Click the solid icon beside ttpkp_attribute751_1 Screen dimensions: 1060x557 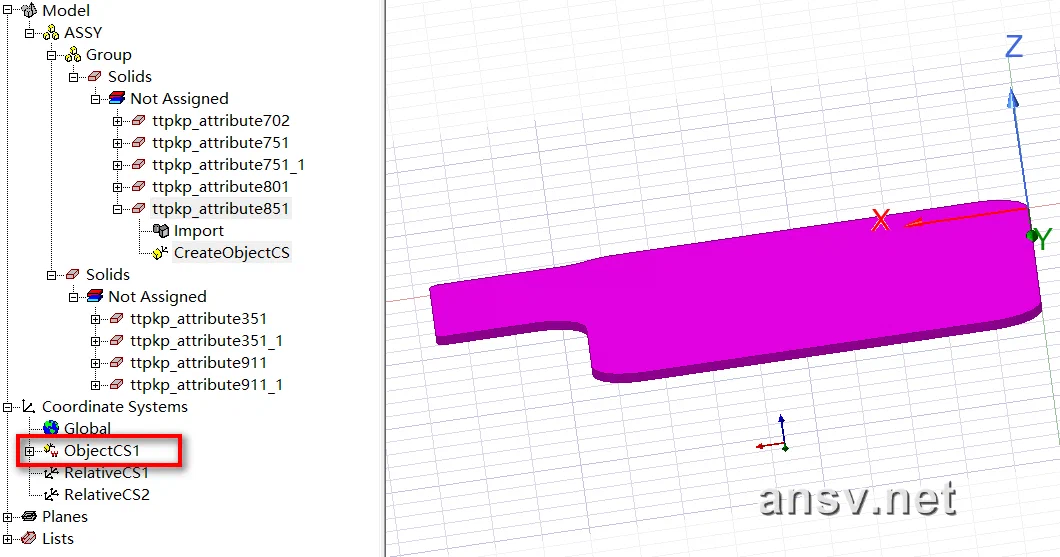pos(139,164)
